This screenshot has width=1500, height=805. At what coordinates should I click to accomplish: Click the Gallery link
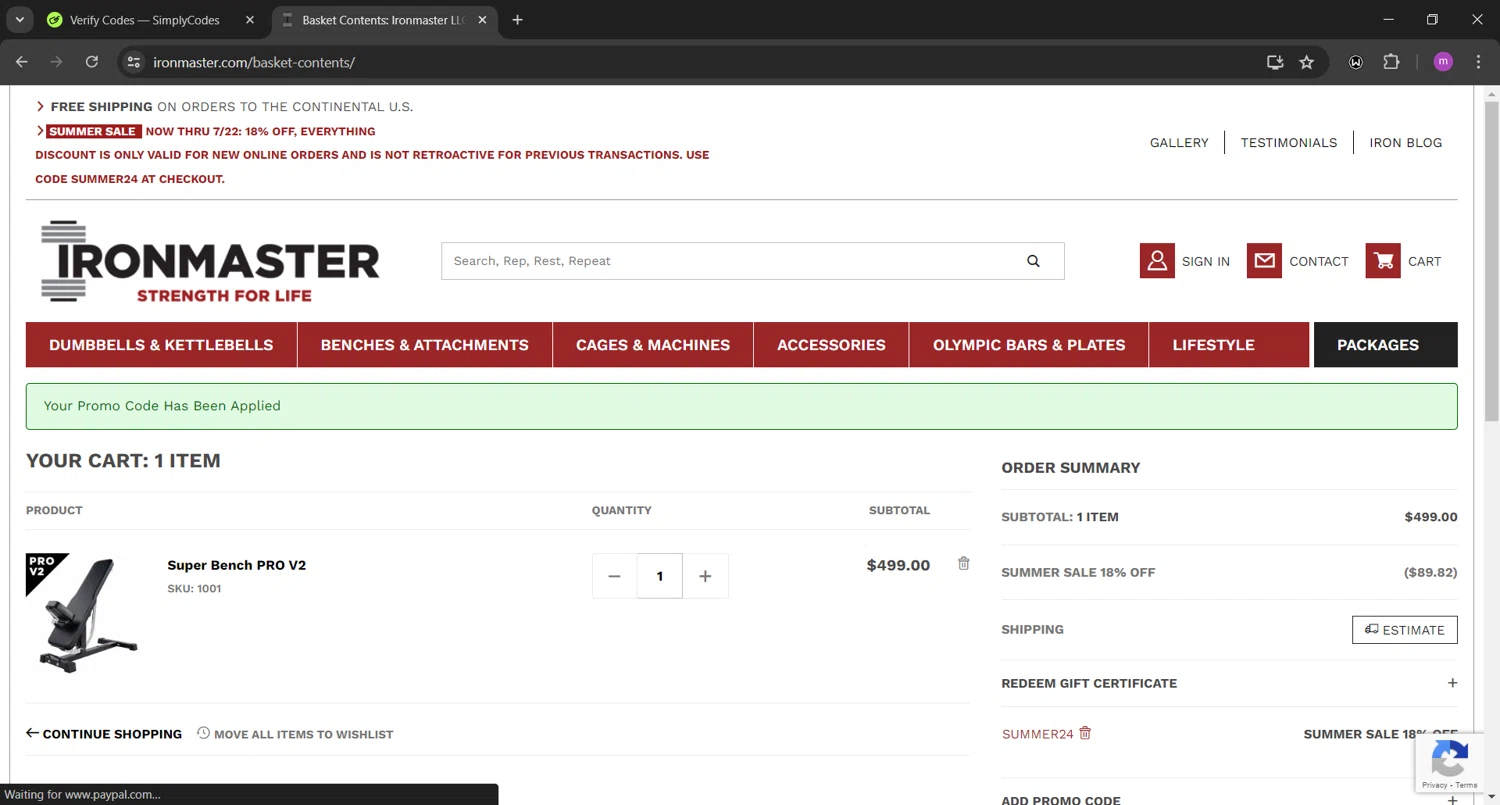[x=1179, y=143]
